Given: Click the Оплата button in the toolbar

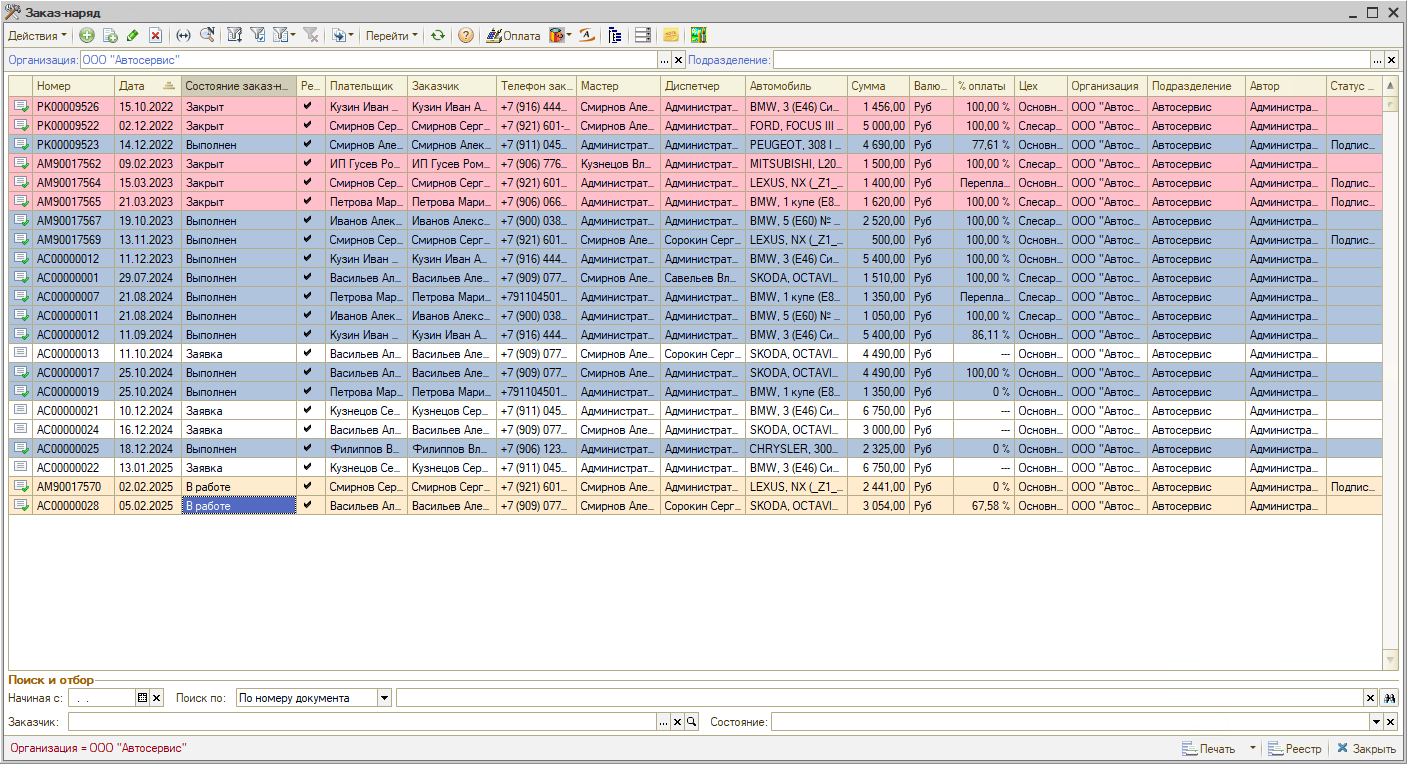Looking at the screenshot, I should (513, 35).
